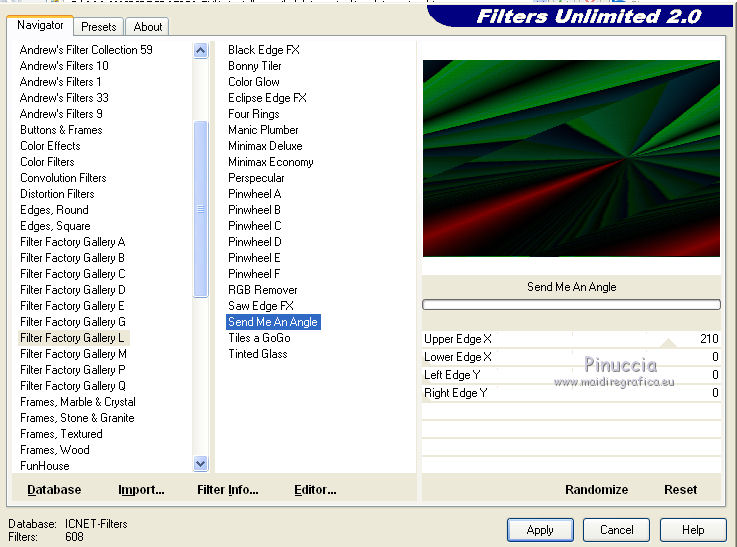Select Frames, Marble & Crystal
Screen dimensions: 737x547
tap(78, 401)
